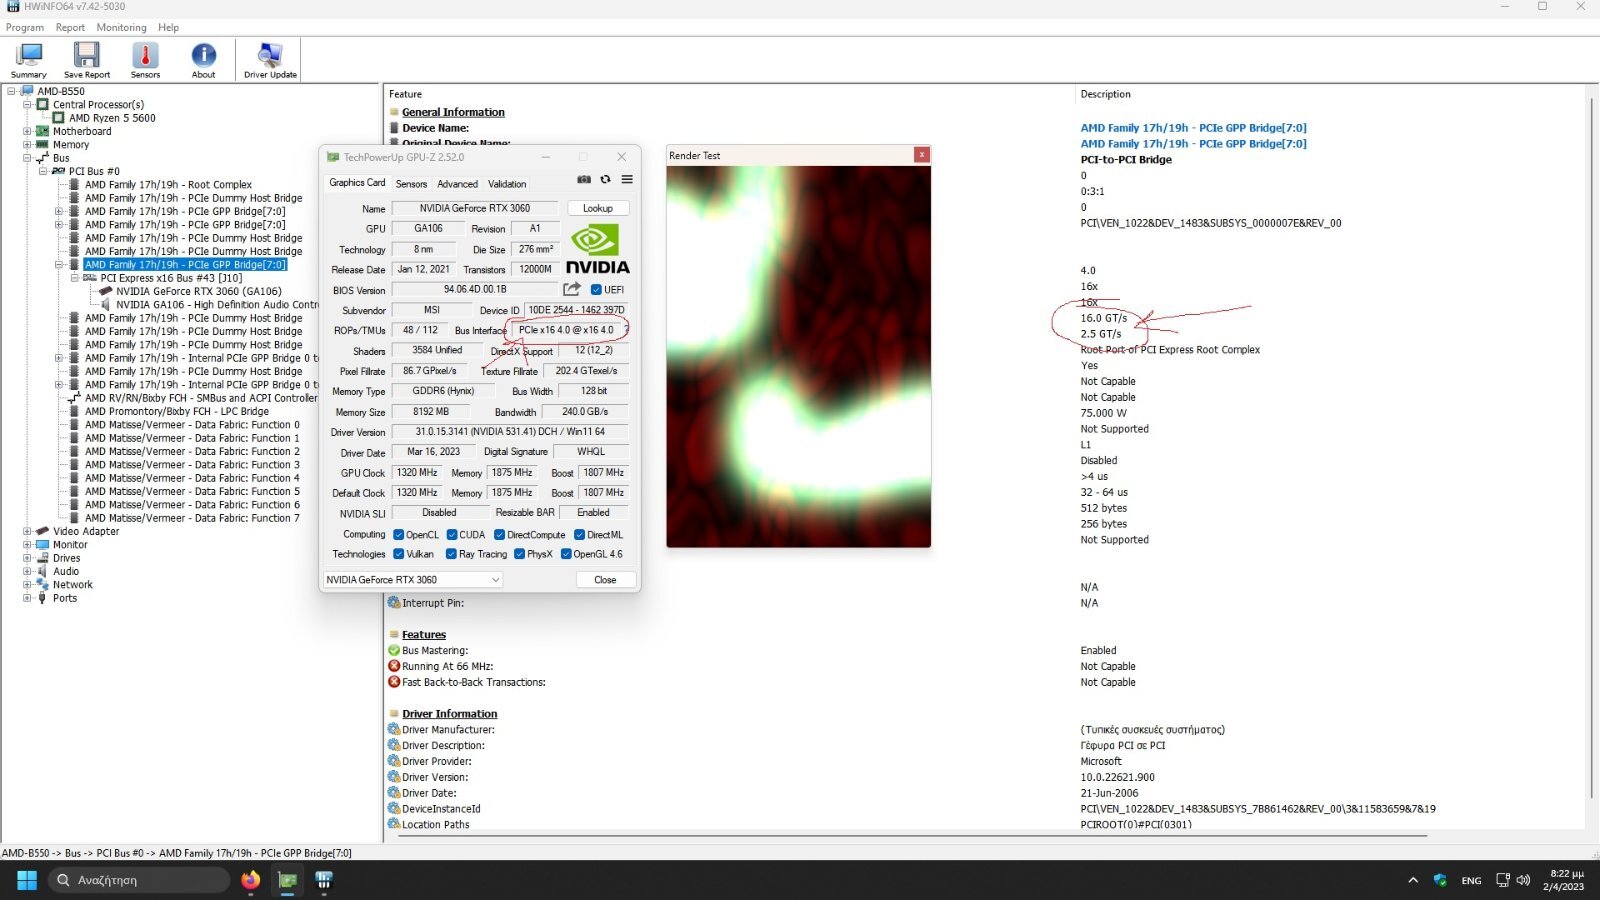Toggle the Ray Tracing checkbox
Viewport: 1600px width, 900px height.
pos(451,554)
